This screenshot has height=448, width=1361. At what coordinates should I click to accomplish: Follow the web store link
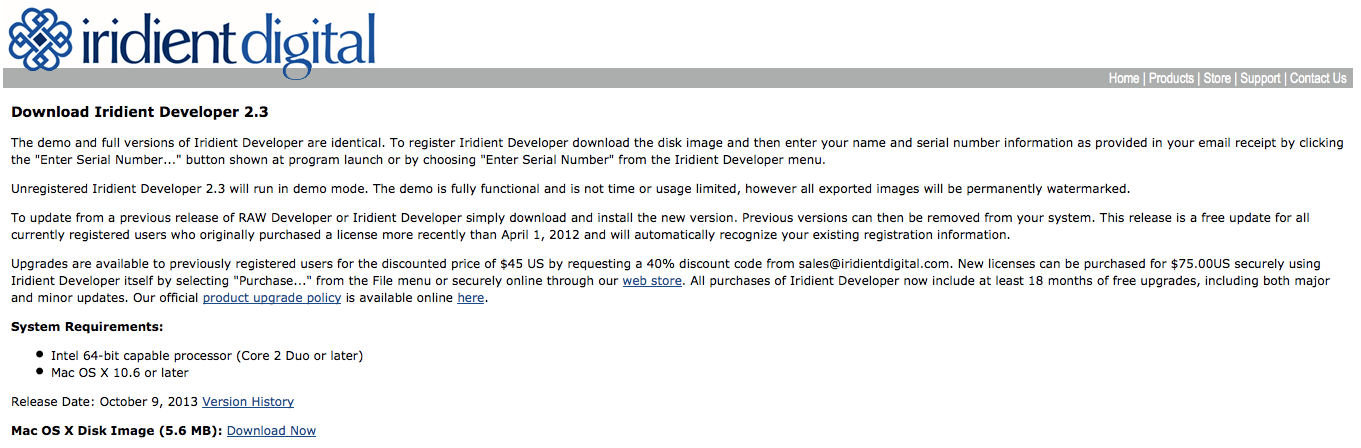(x=652, y=281)
